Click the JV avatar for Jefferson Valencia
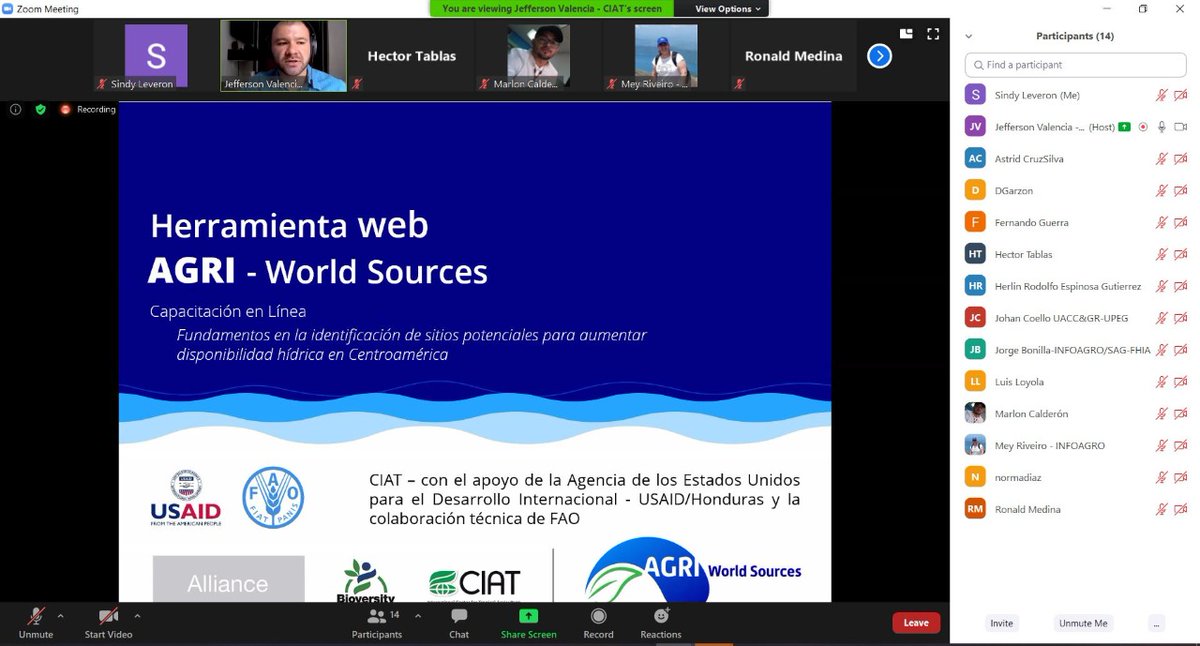Viewport: 1200px width, 646px height. tap(975, 127)
